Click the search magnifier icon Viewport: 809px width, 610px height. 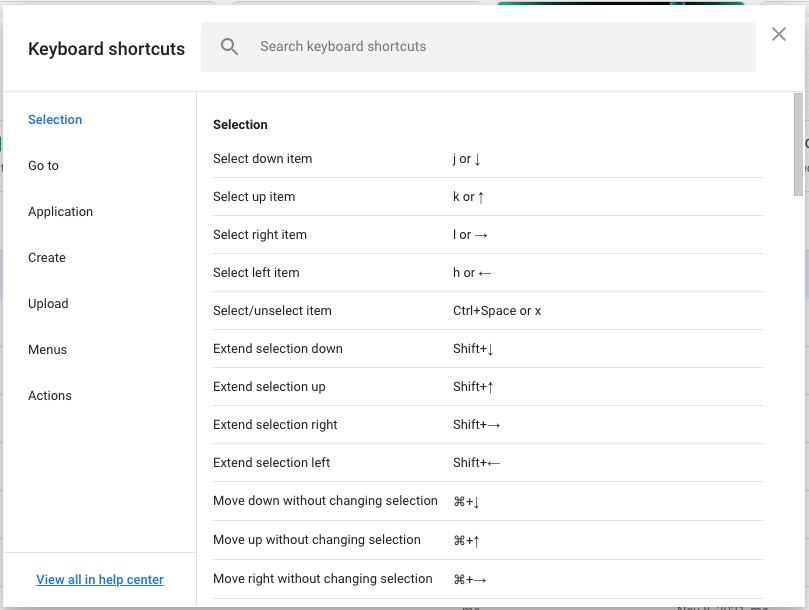pos(230,47)
